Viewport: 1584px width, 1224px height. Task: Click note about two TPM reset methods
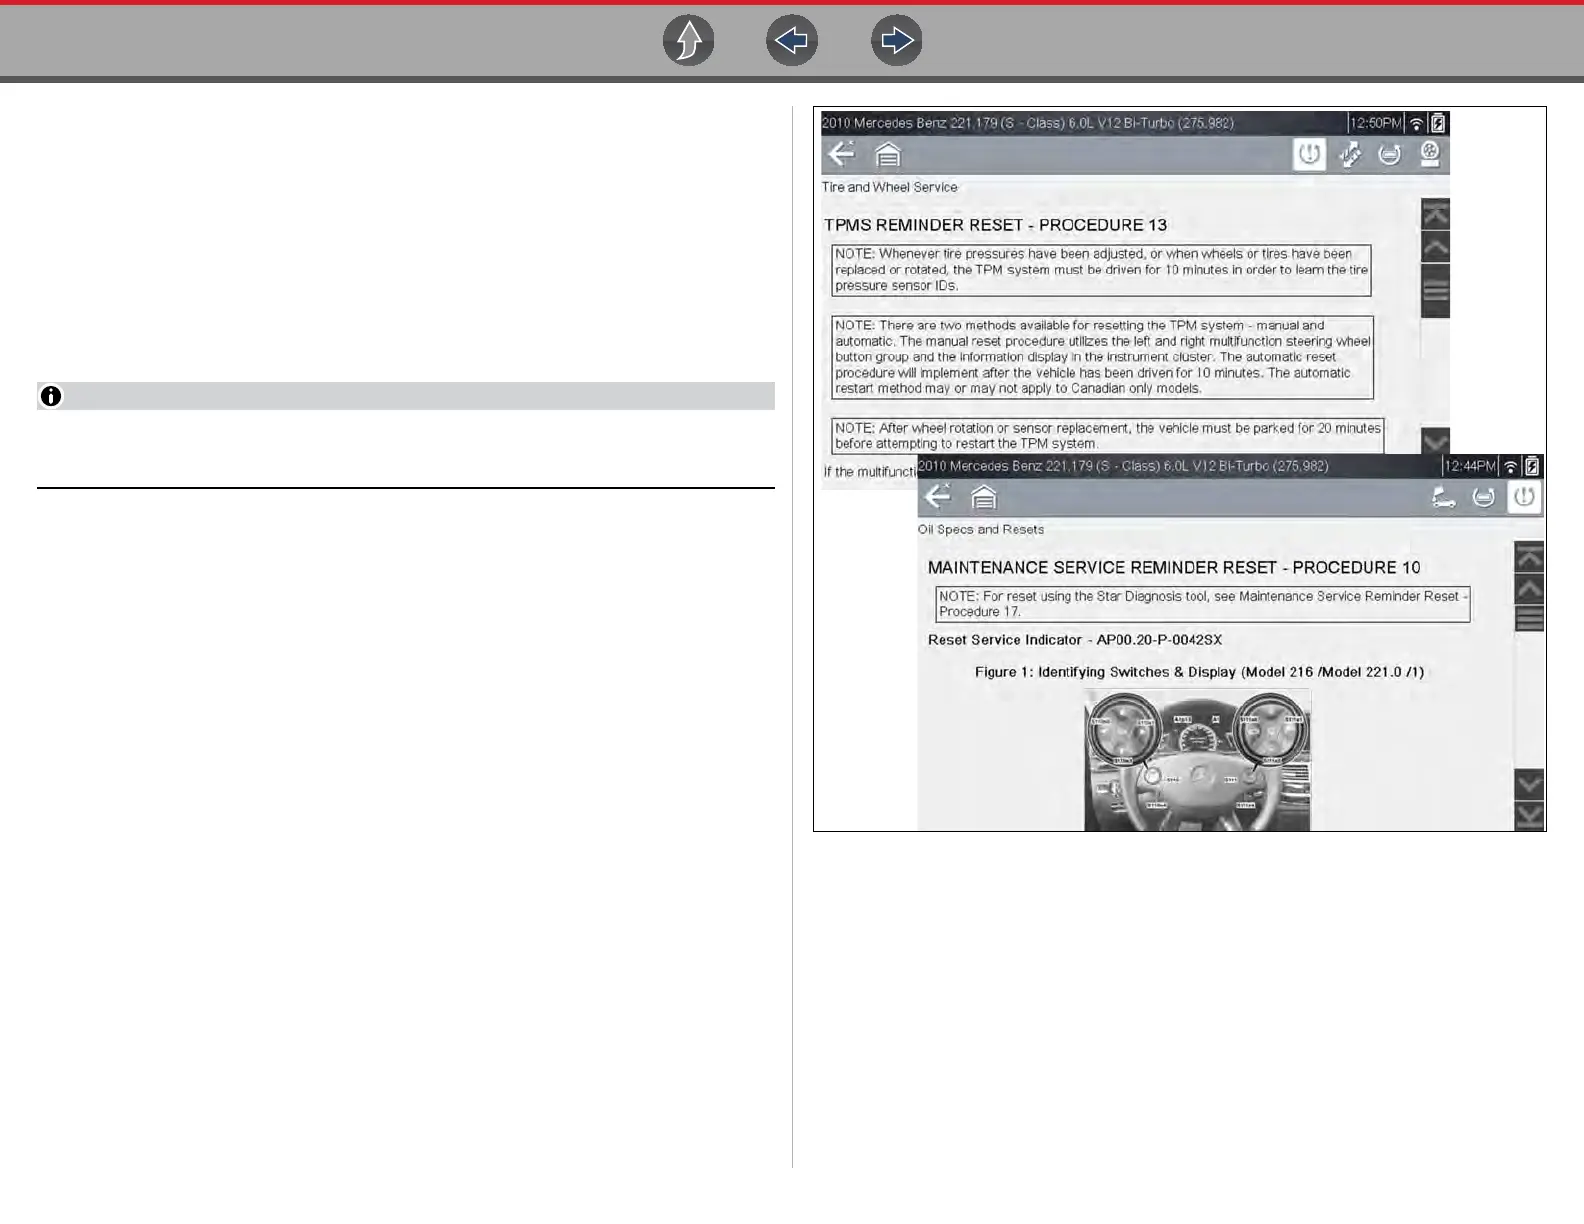pyautogui.click(x=1102, y=357)
